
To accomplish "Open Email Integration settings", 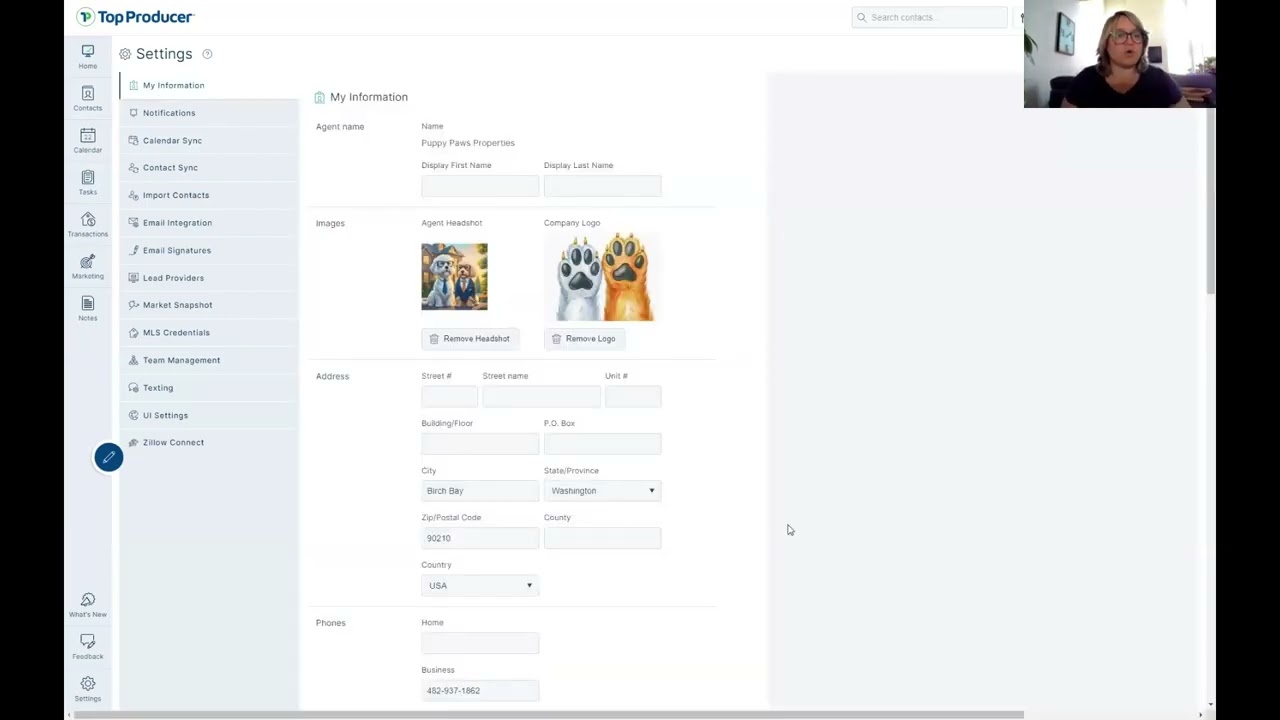I will coord(209,222).
